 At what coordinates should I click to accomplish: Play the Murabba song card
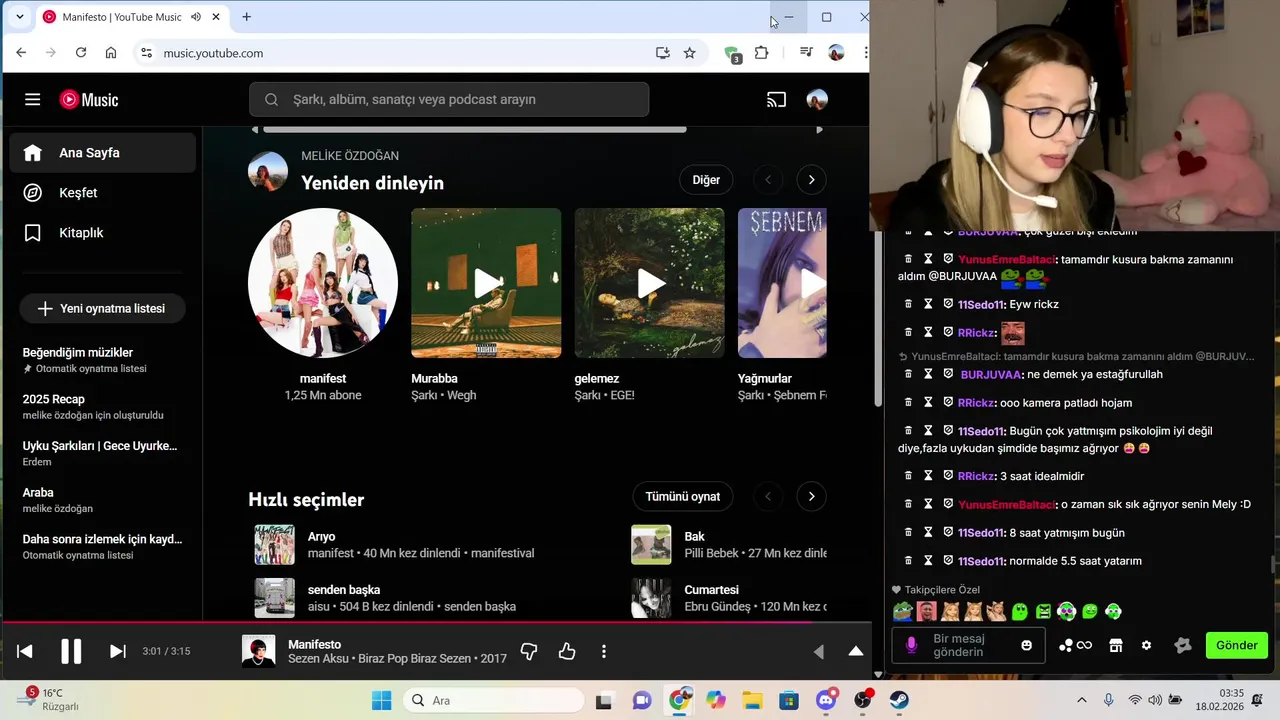click(486, 283)
